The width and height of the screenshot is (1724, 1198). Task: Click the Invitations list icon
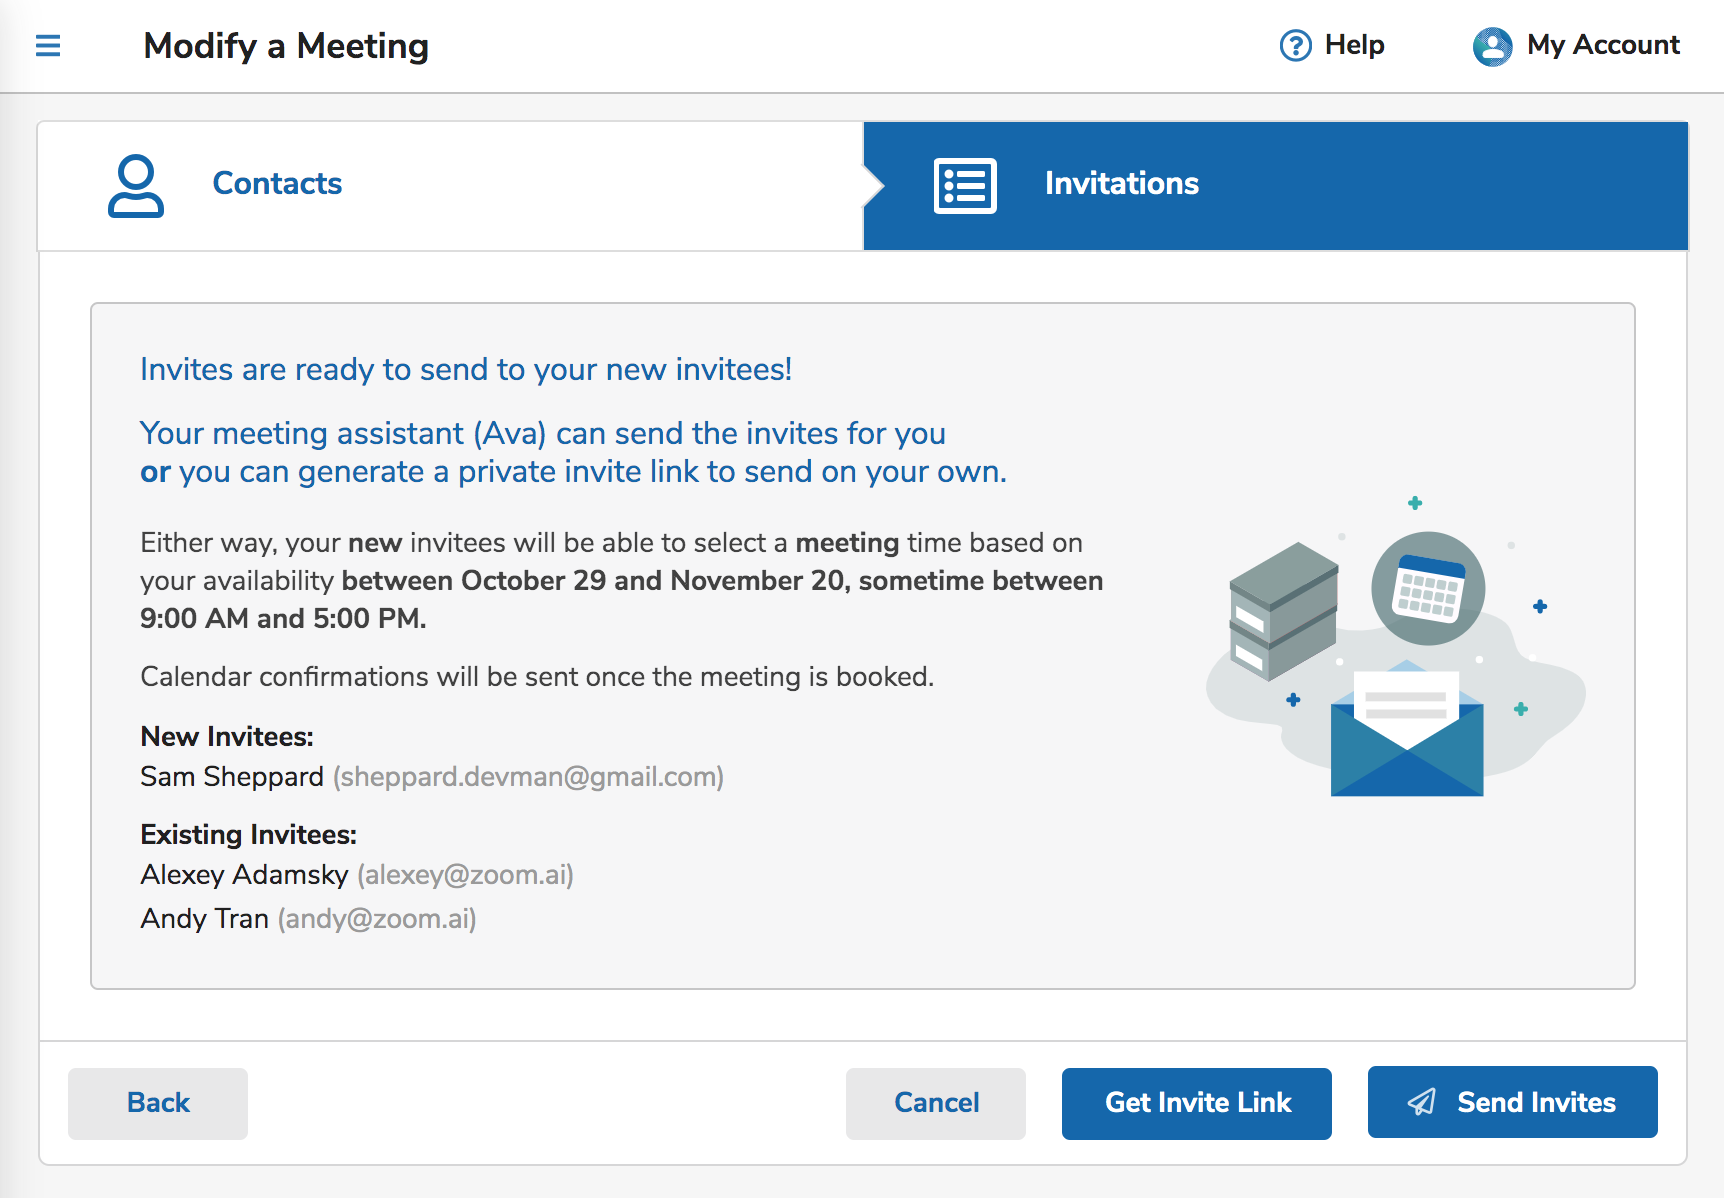click(x=964, y=185)
